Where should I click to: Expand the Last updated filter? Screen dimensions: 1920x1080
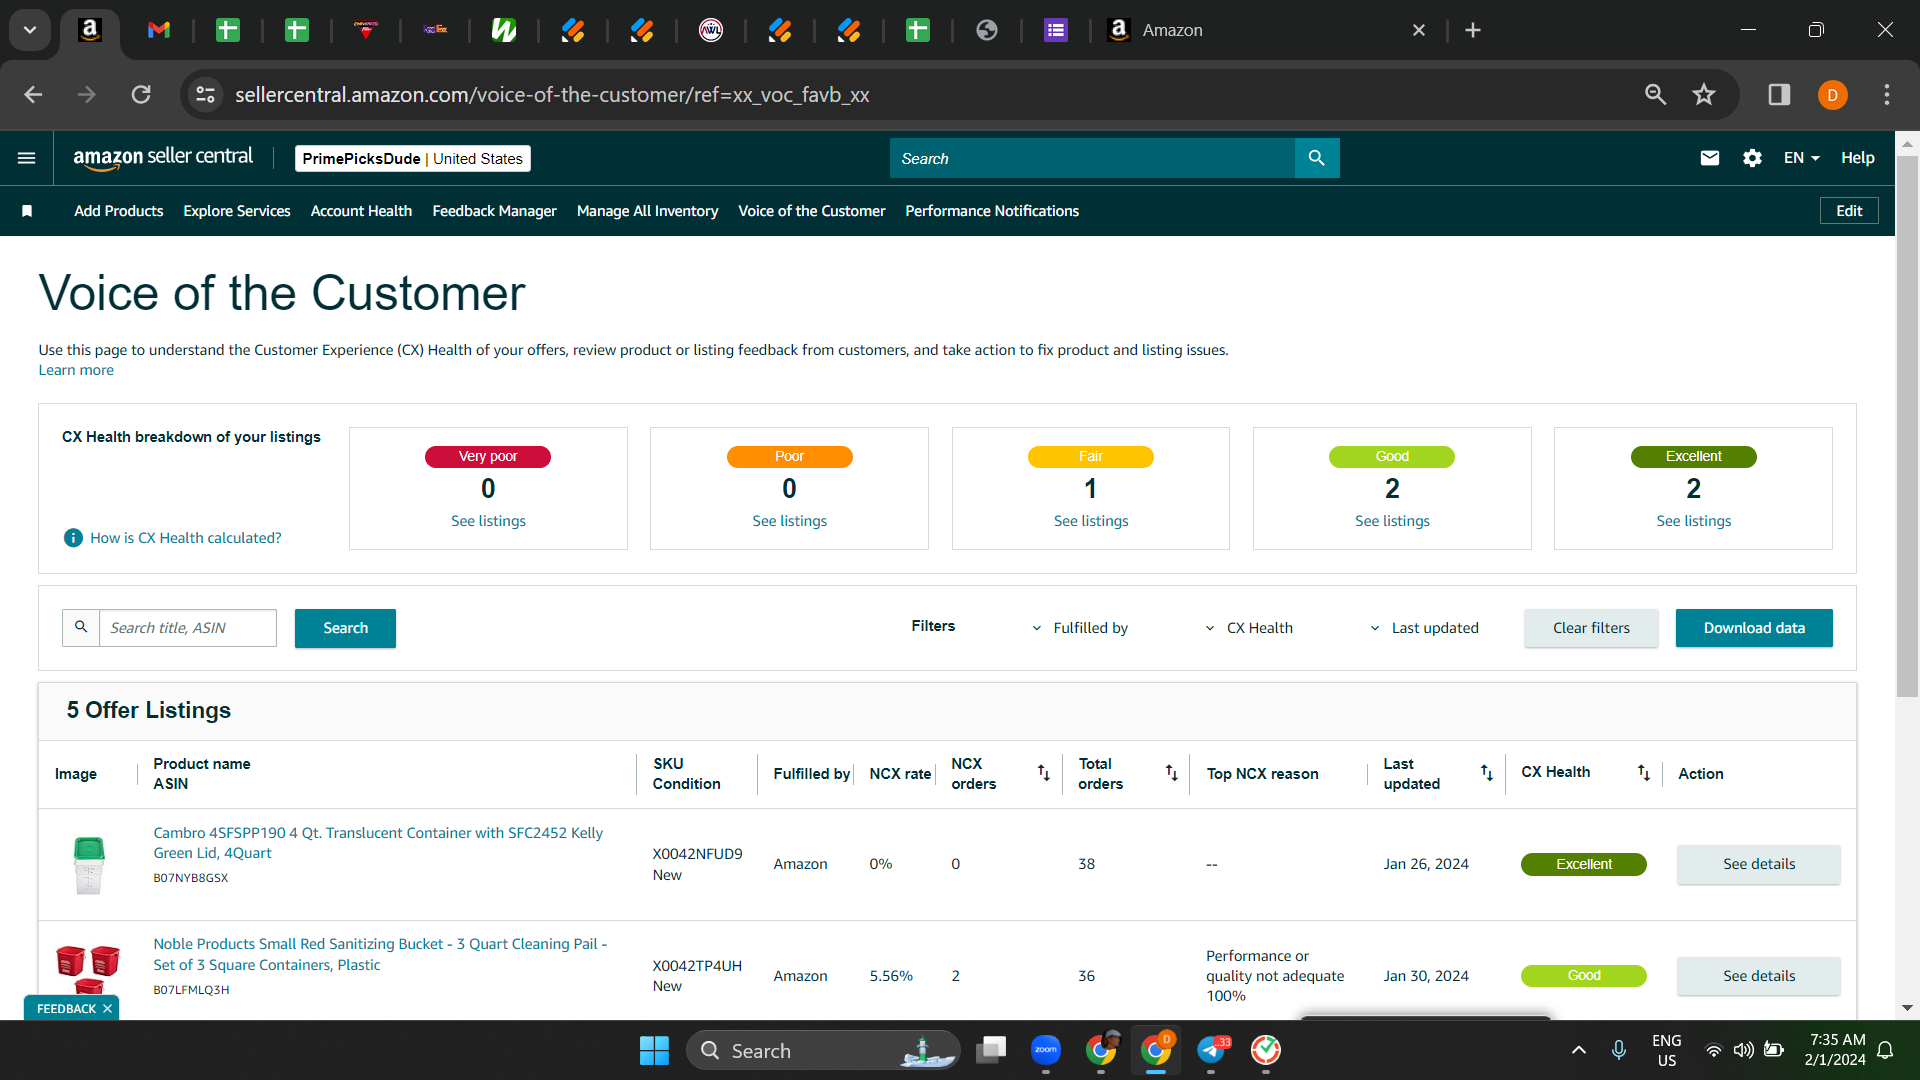pos(1424,628)
